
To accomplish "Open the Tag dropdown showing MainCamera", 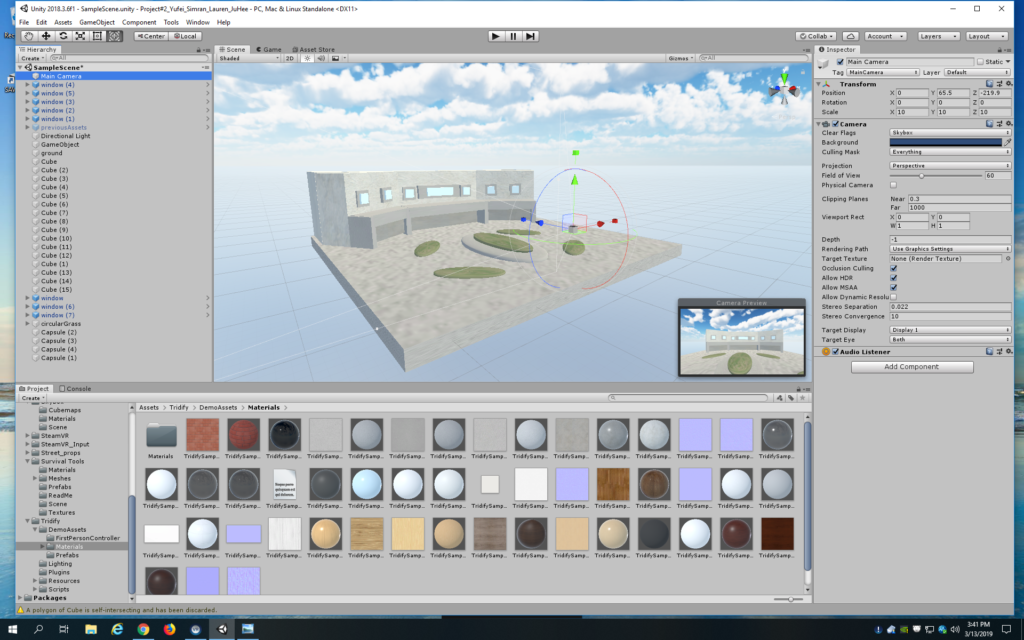I will pos(883,72).
